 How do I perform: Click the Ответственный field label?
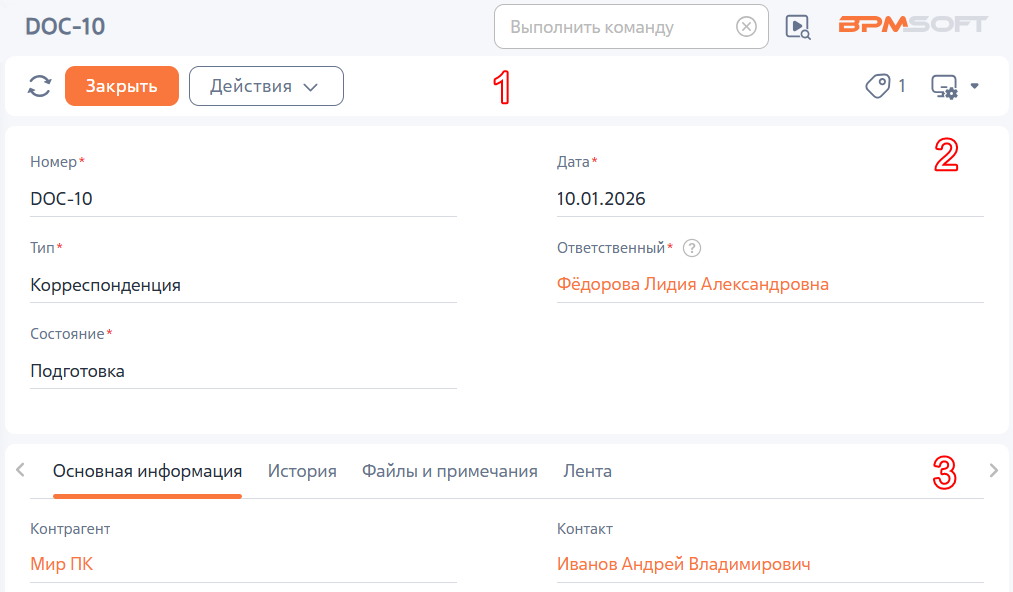point(611,248)
